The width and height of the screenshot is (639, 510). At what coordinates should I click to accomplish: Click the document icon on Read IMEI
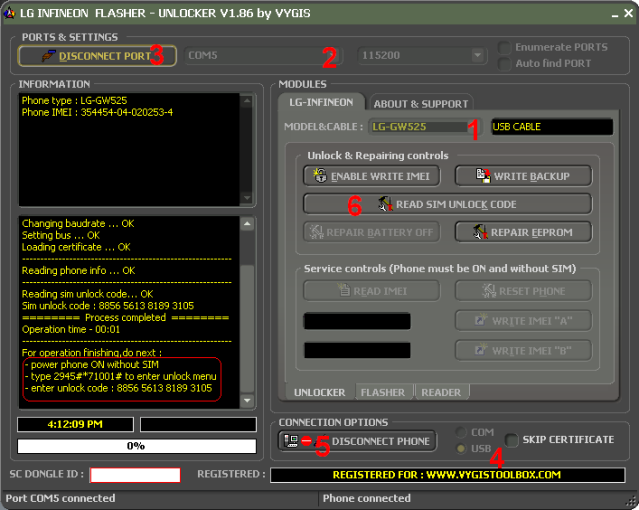pos(344,290)
